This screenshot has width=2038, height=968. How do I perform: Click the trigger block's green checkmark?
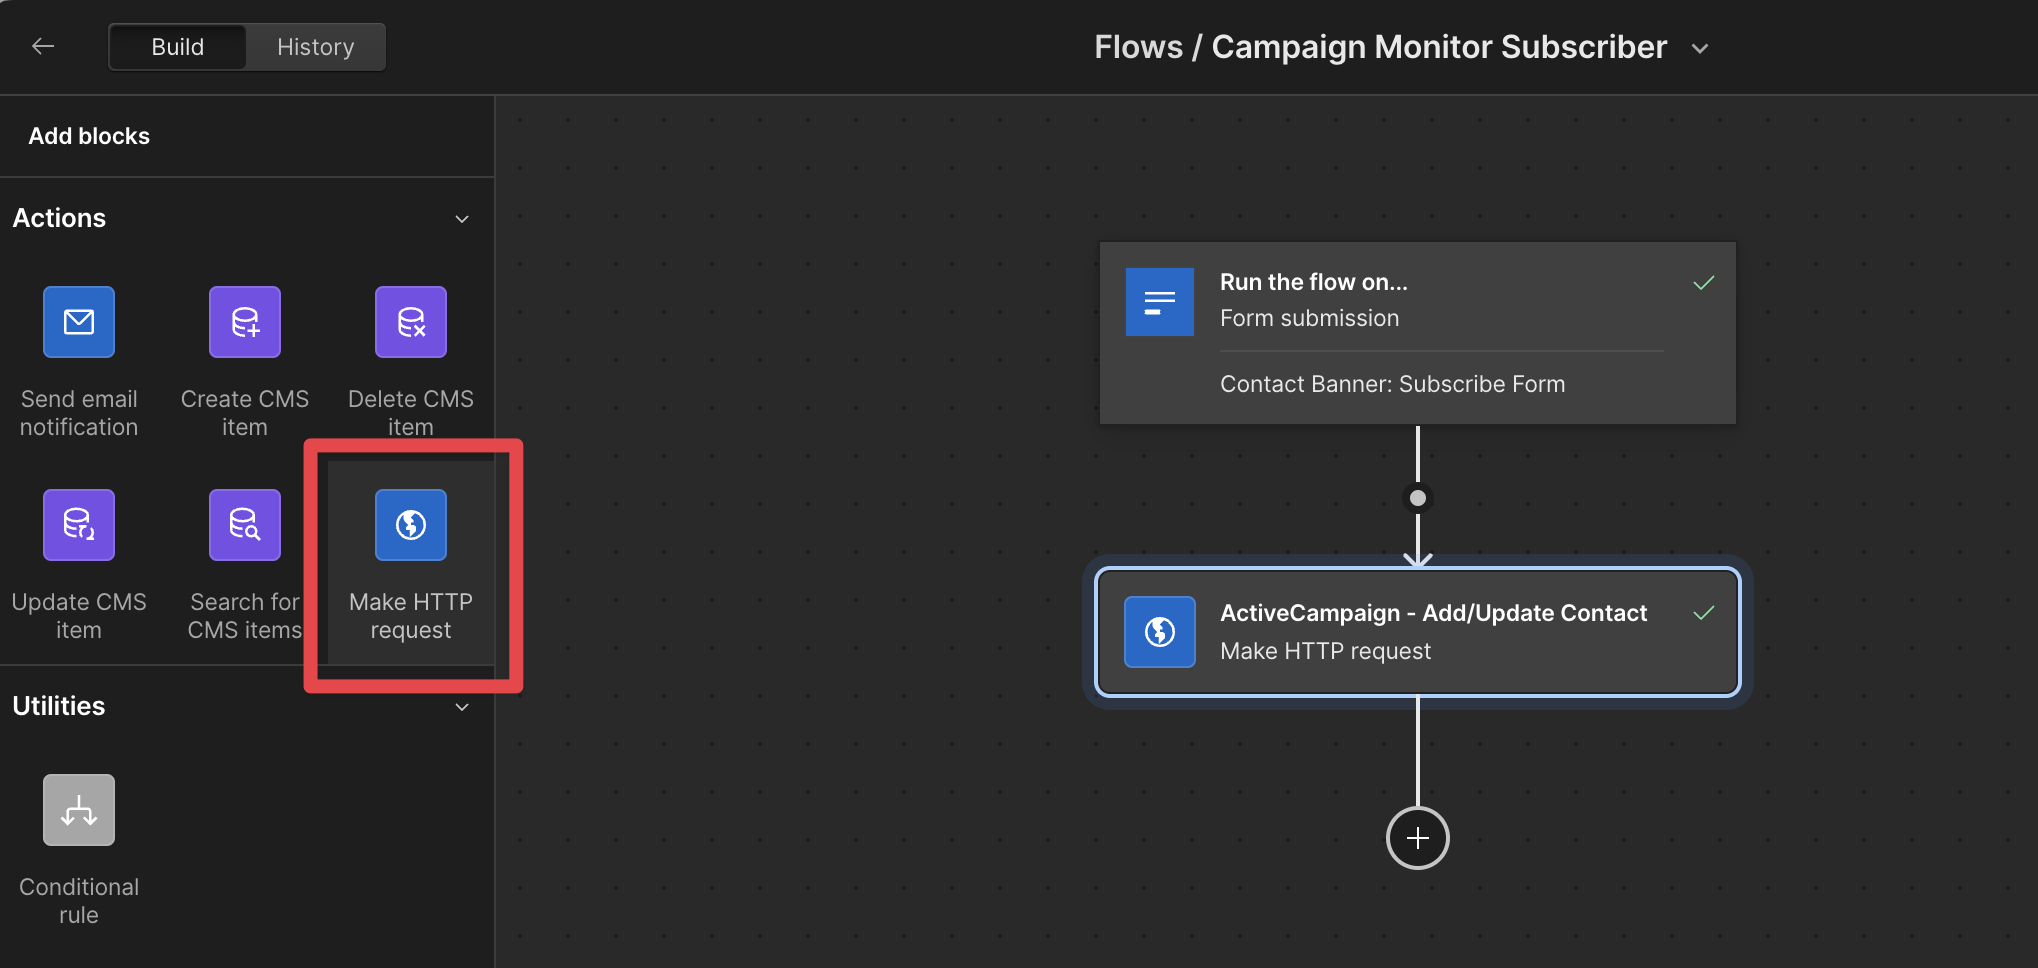coord(1704,283)
